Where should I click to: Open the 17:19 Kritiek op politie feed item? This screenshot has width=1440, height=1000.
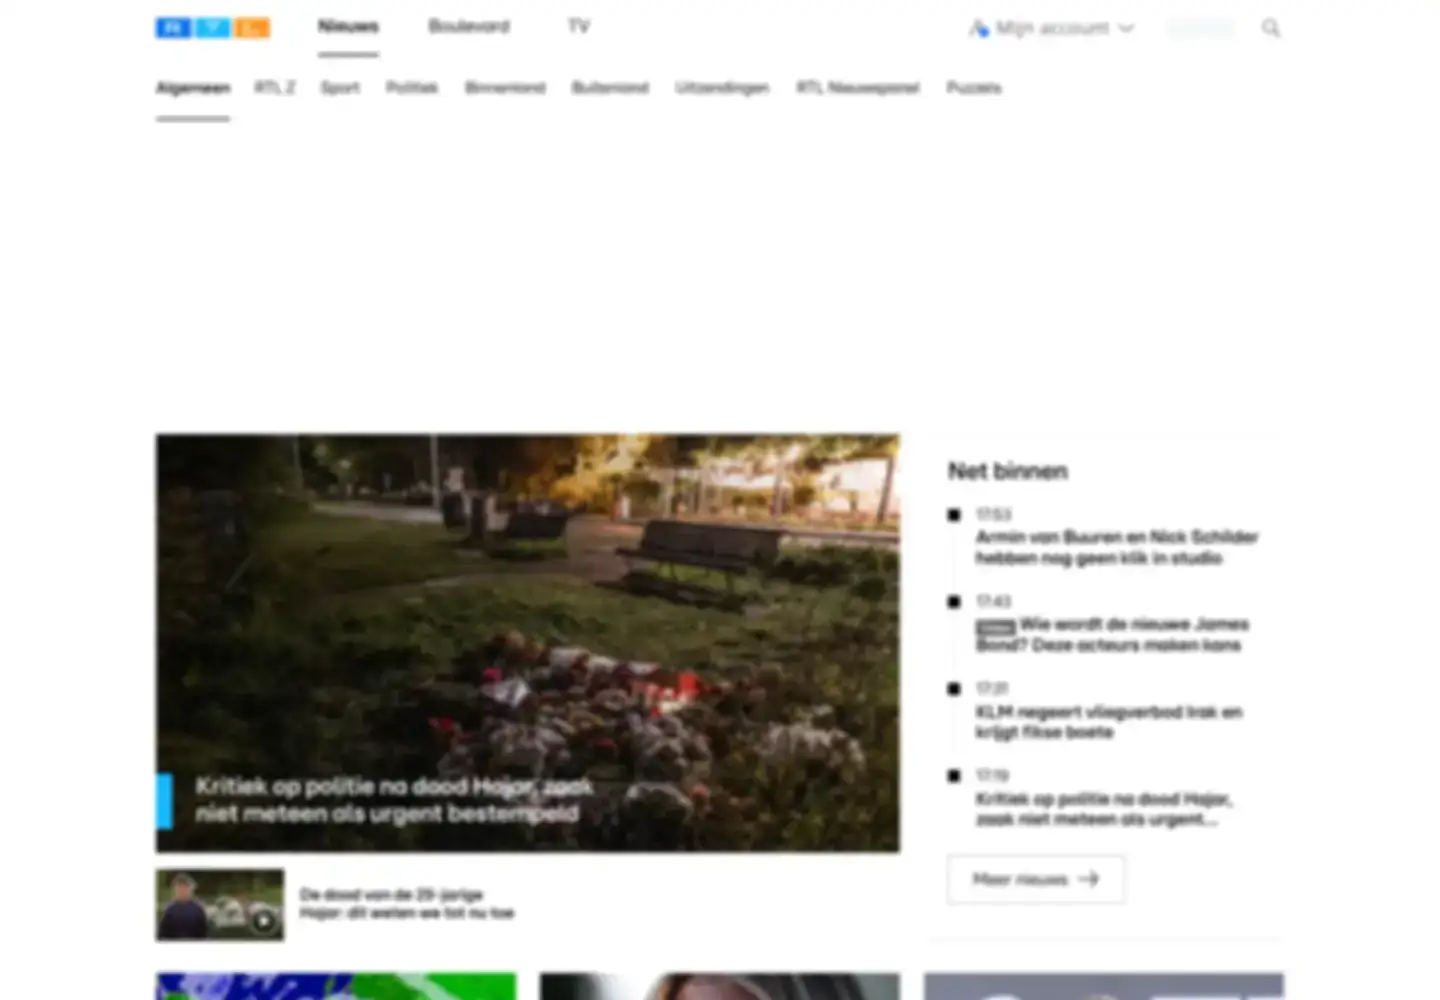click(x=1104, y=809)
